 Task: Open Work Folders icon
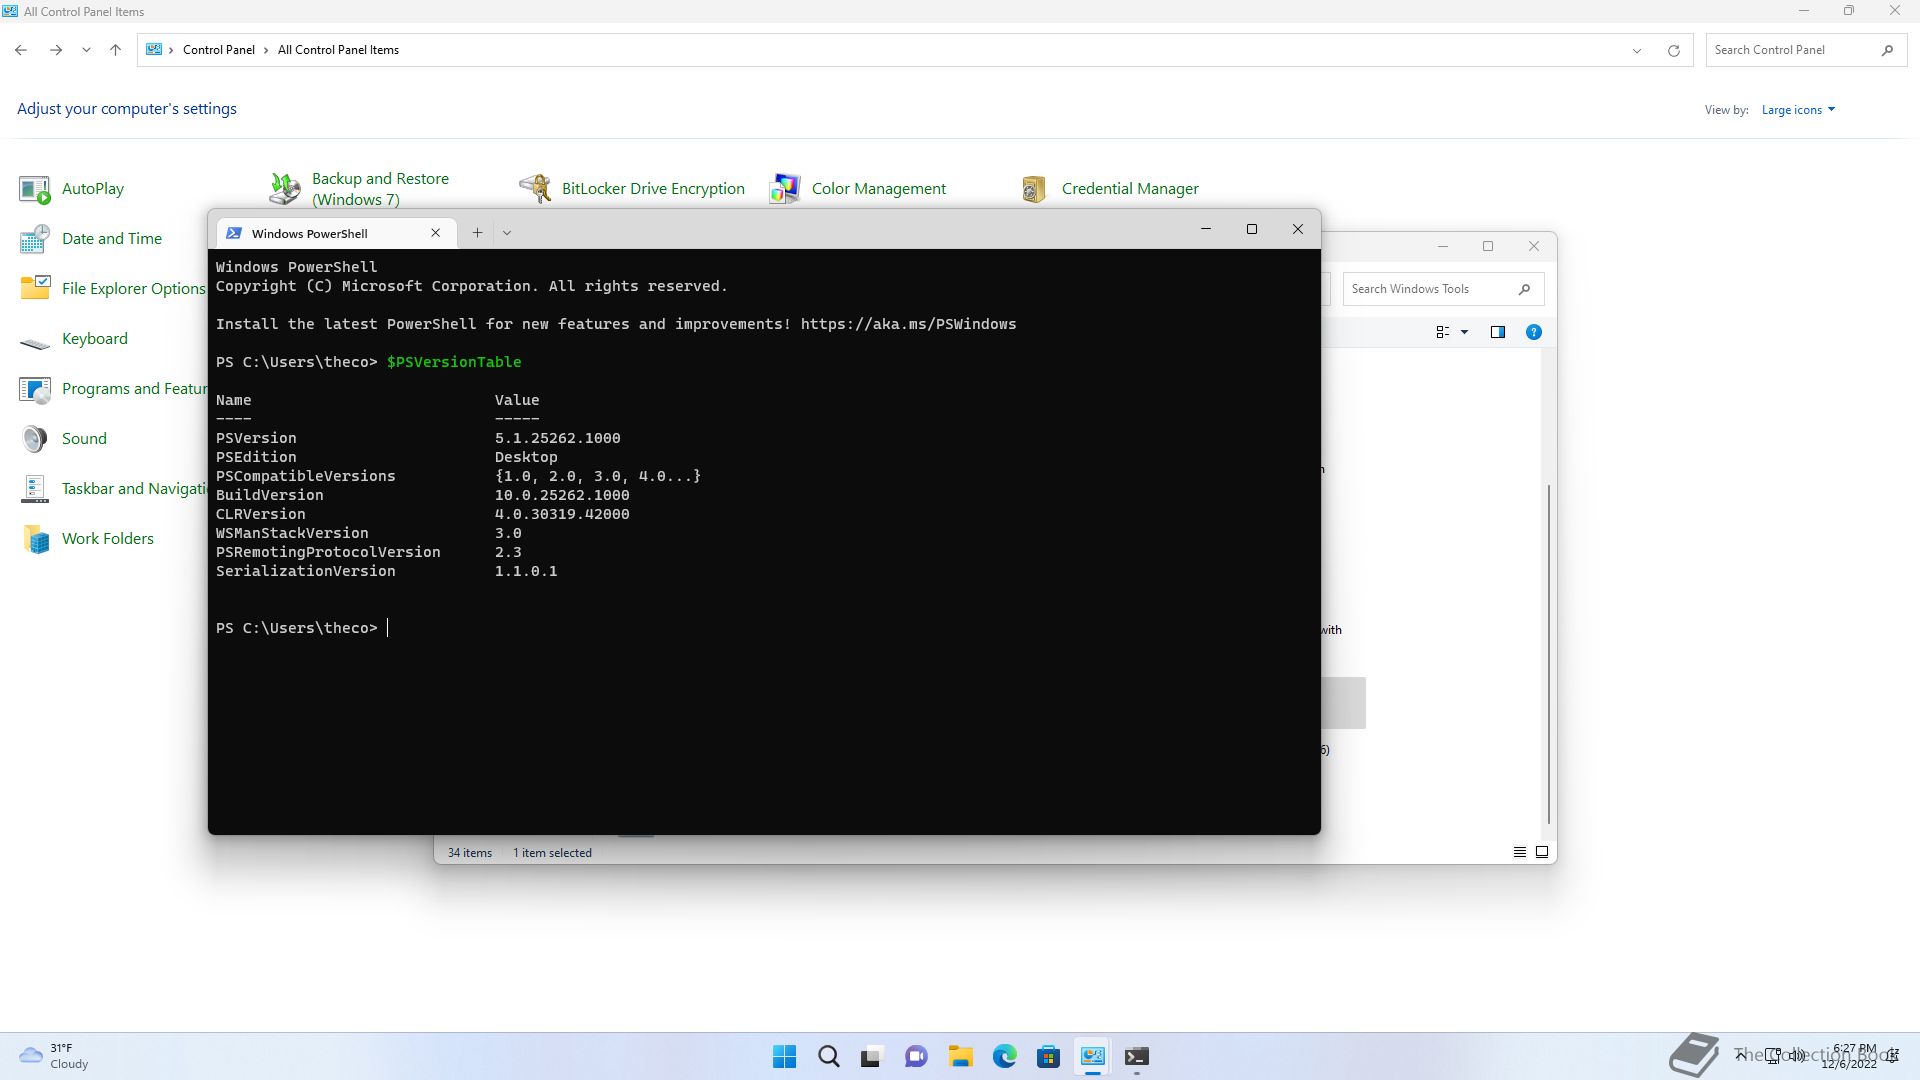click(34, 539)
